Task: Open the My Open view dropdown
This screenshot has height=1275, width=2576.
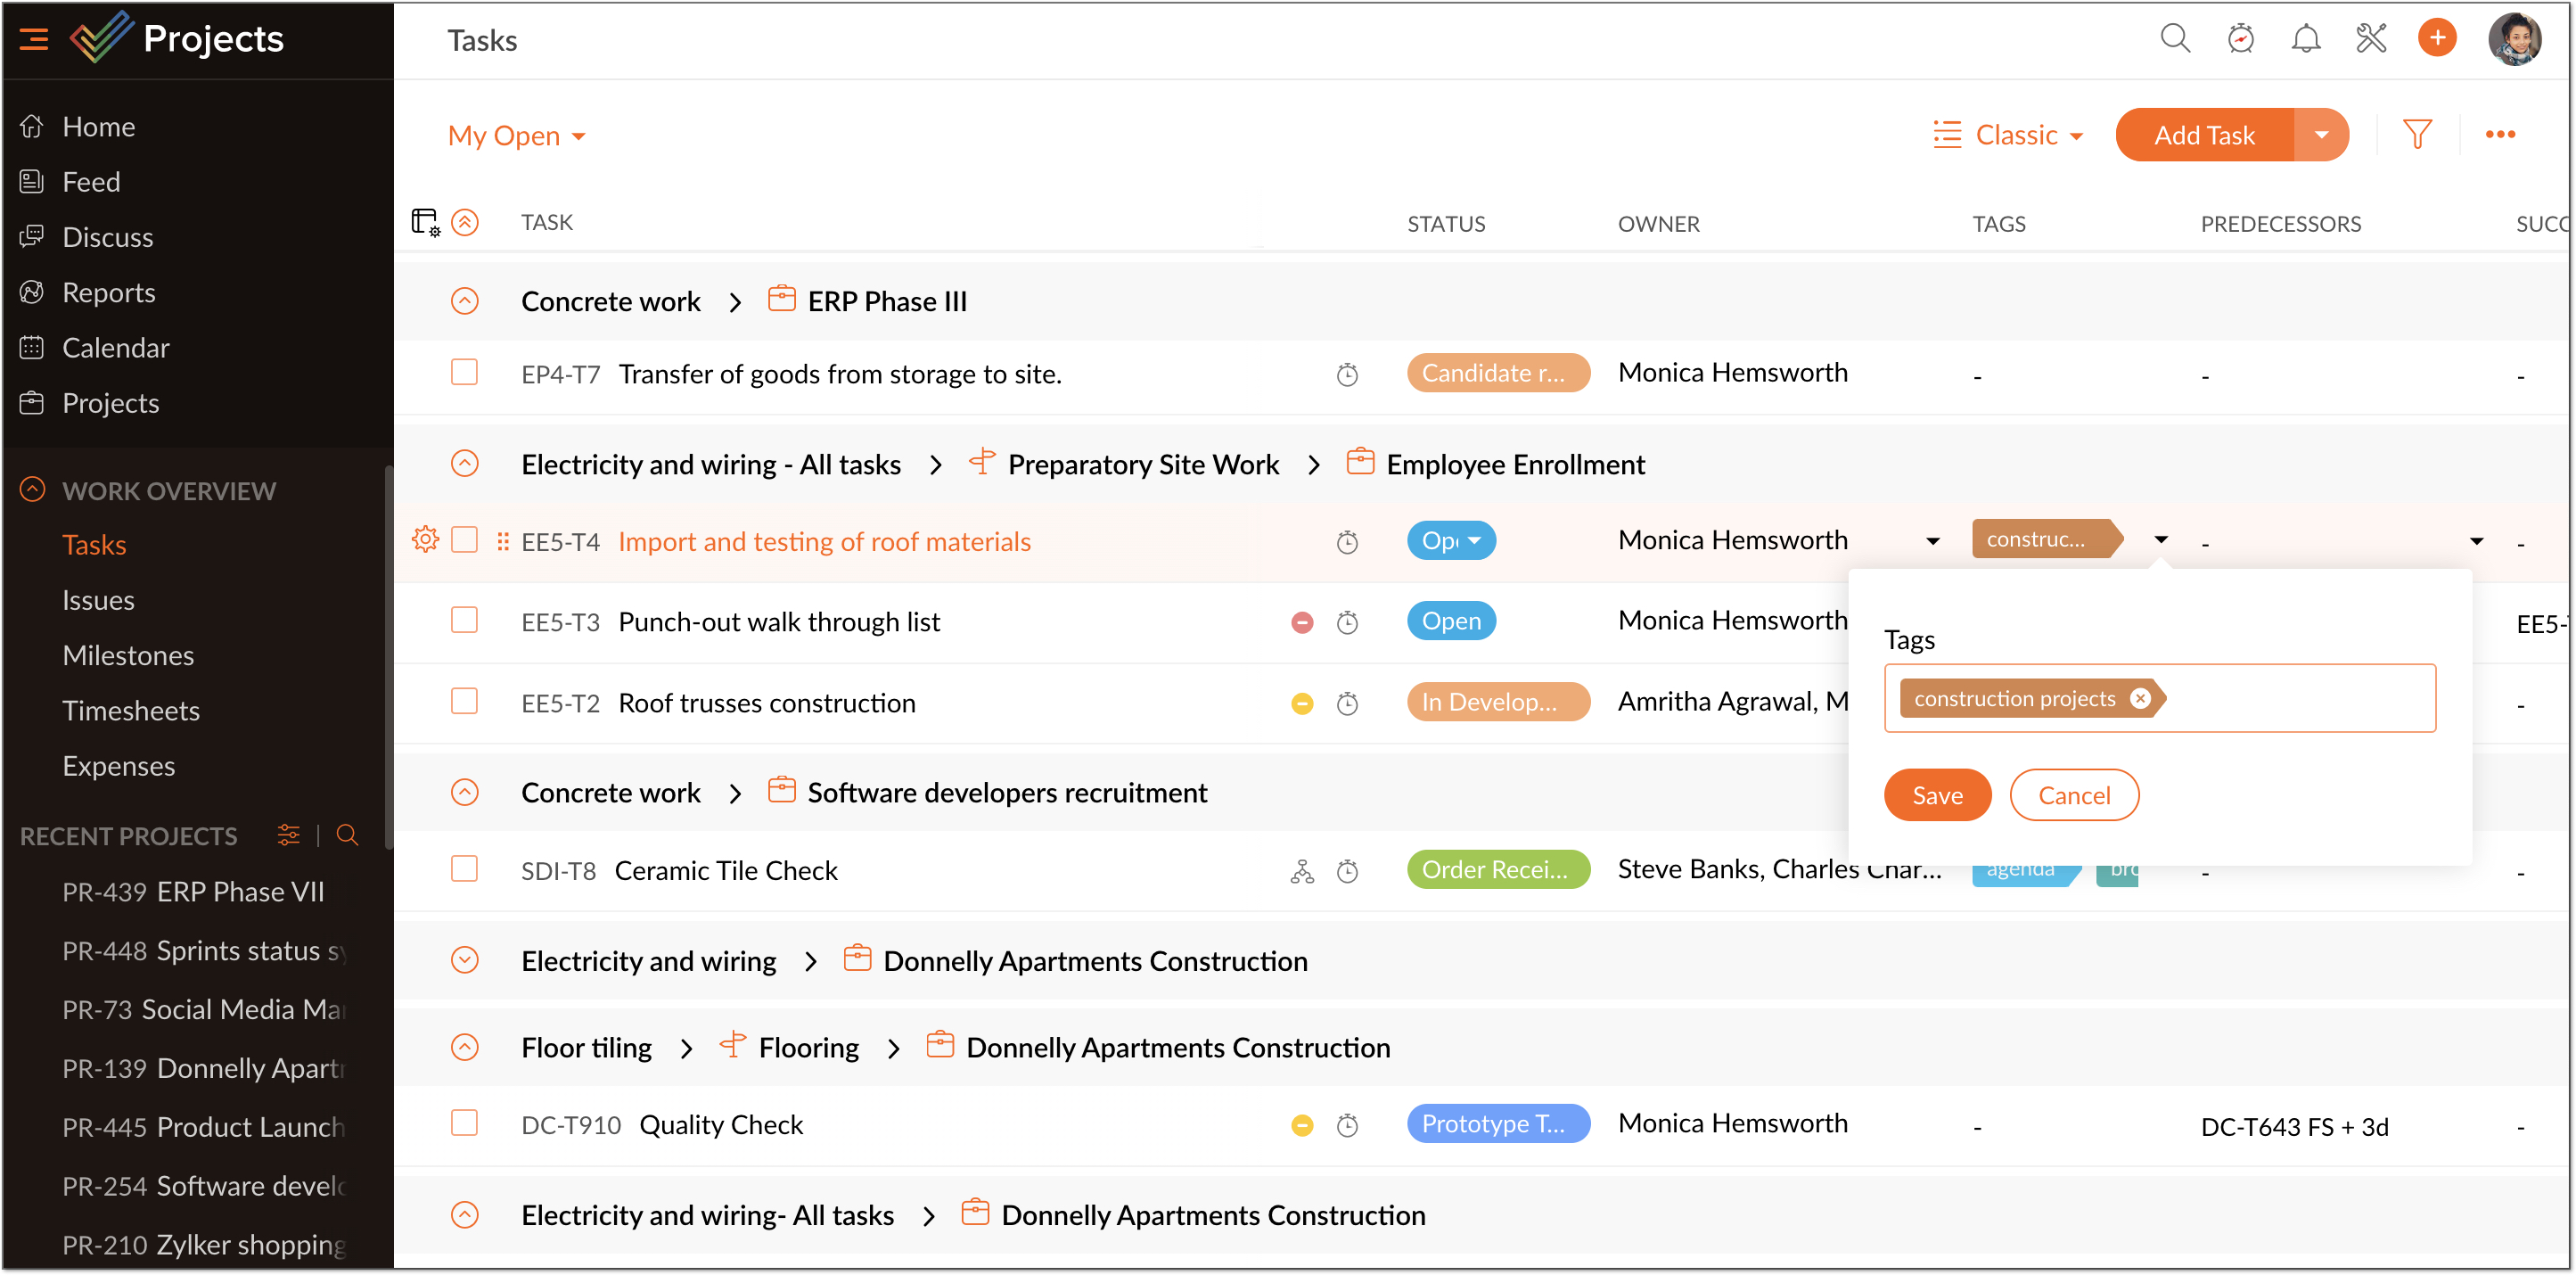Action: (x=516, y=136)
